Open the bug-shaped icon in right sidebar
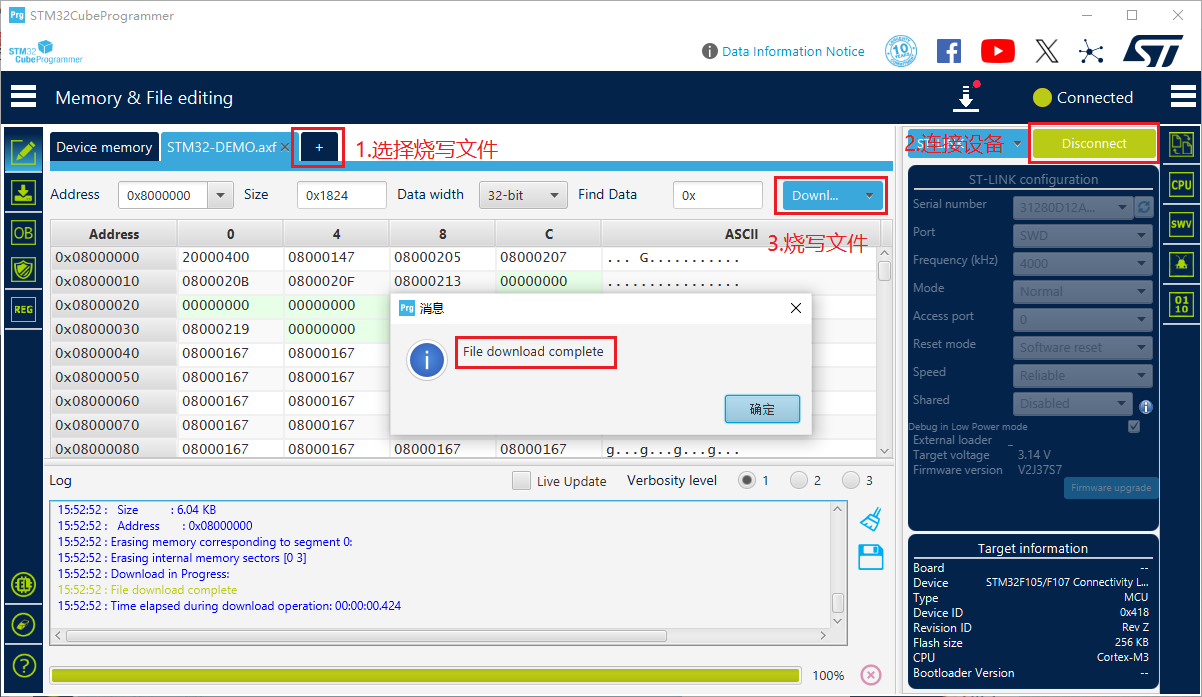 pos(1181,264)
